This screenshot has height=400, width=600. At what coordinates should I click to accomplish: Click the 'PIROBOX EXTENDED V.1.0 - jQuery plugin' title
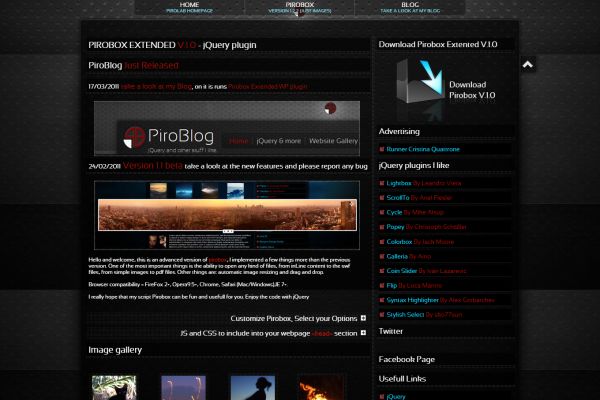172,45
